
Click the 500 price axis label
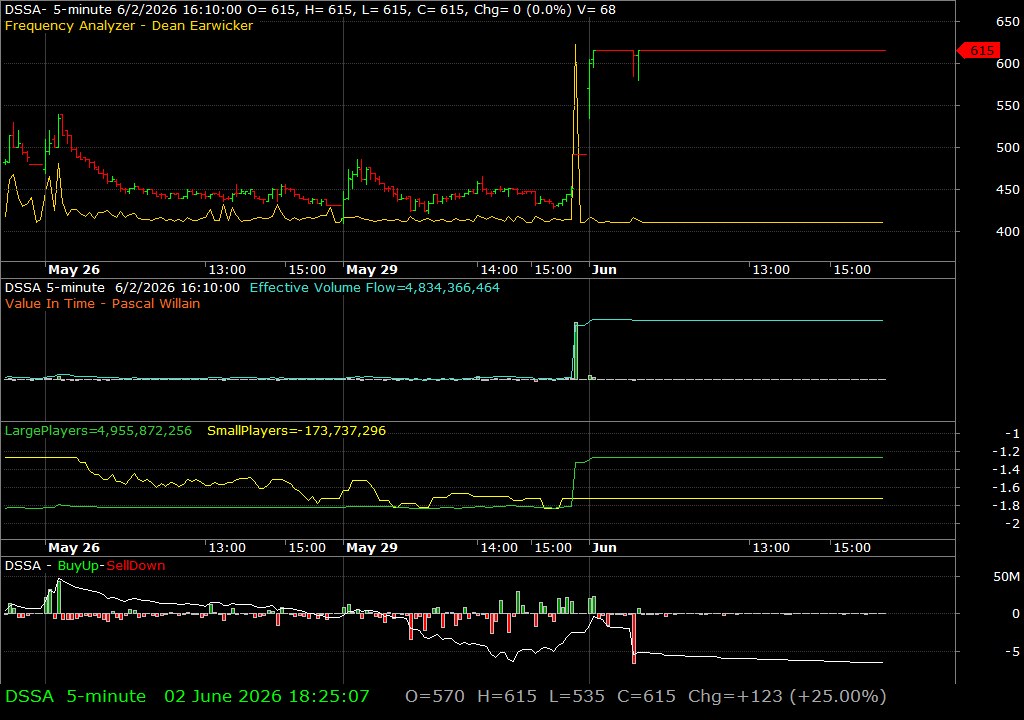pyautogui.click(x=1008, y=147)
